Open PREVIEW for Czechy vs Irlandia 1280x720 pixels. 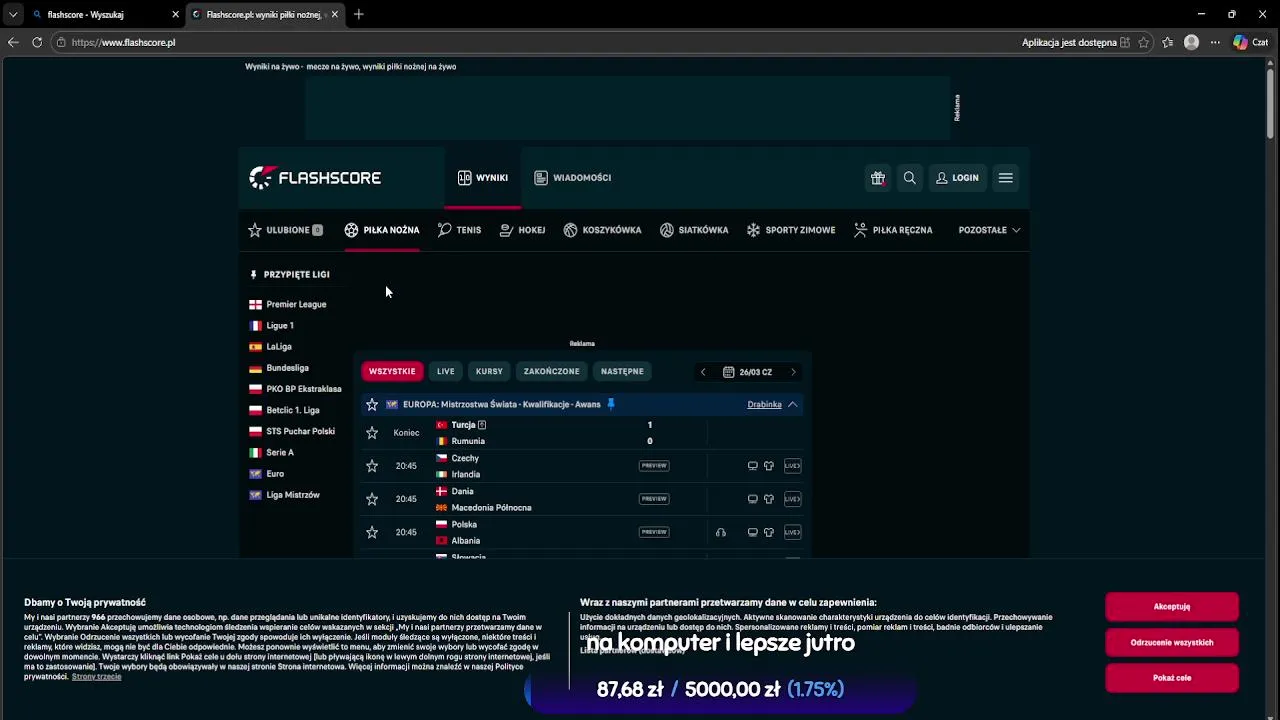tap(654, 466)
